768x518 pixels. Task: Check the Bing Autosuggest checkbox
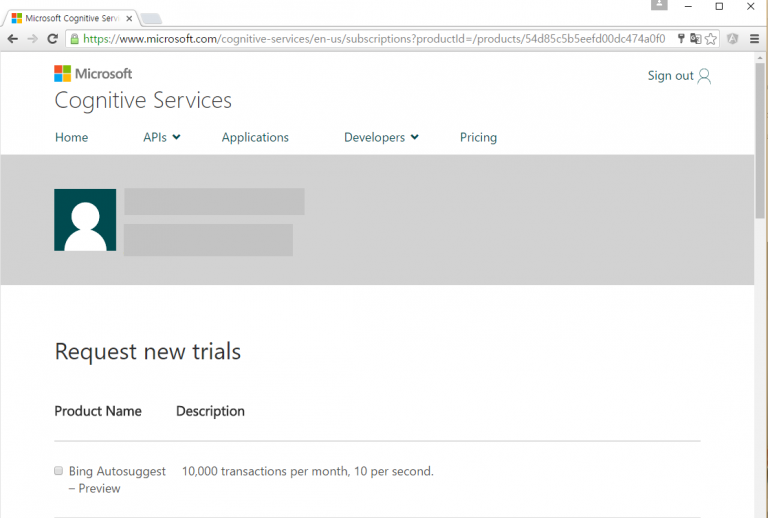click(x=59, y=471)
